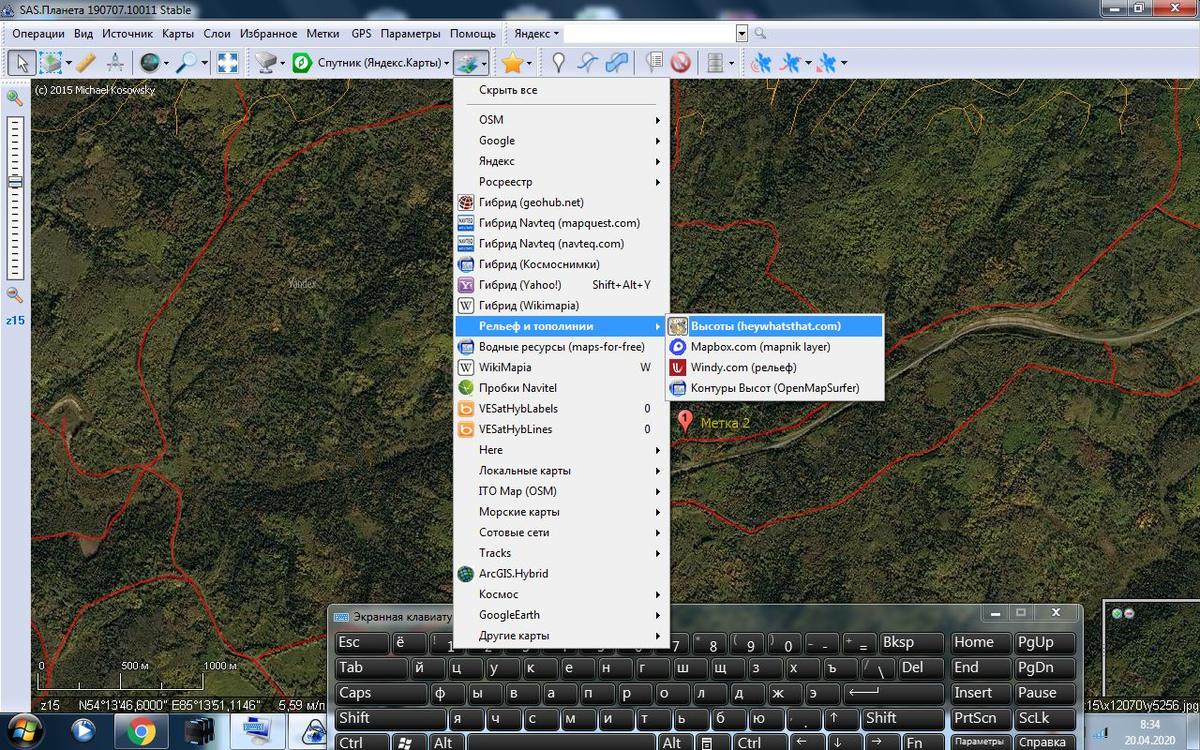Expand the Сотовые сети submenu
This screenshot has height=750, width=1200.
click(x=561, y=532)
